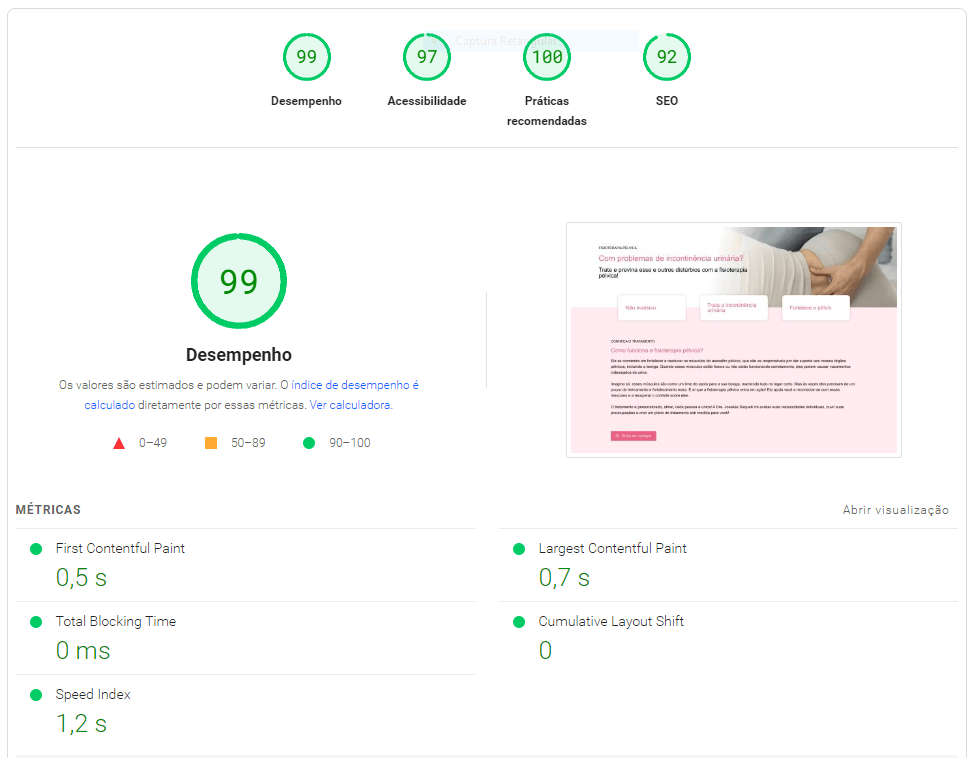Click the green dot next to Speed Index
The height and width of the screenshot is (758, 975).
(36, 695)
